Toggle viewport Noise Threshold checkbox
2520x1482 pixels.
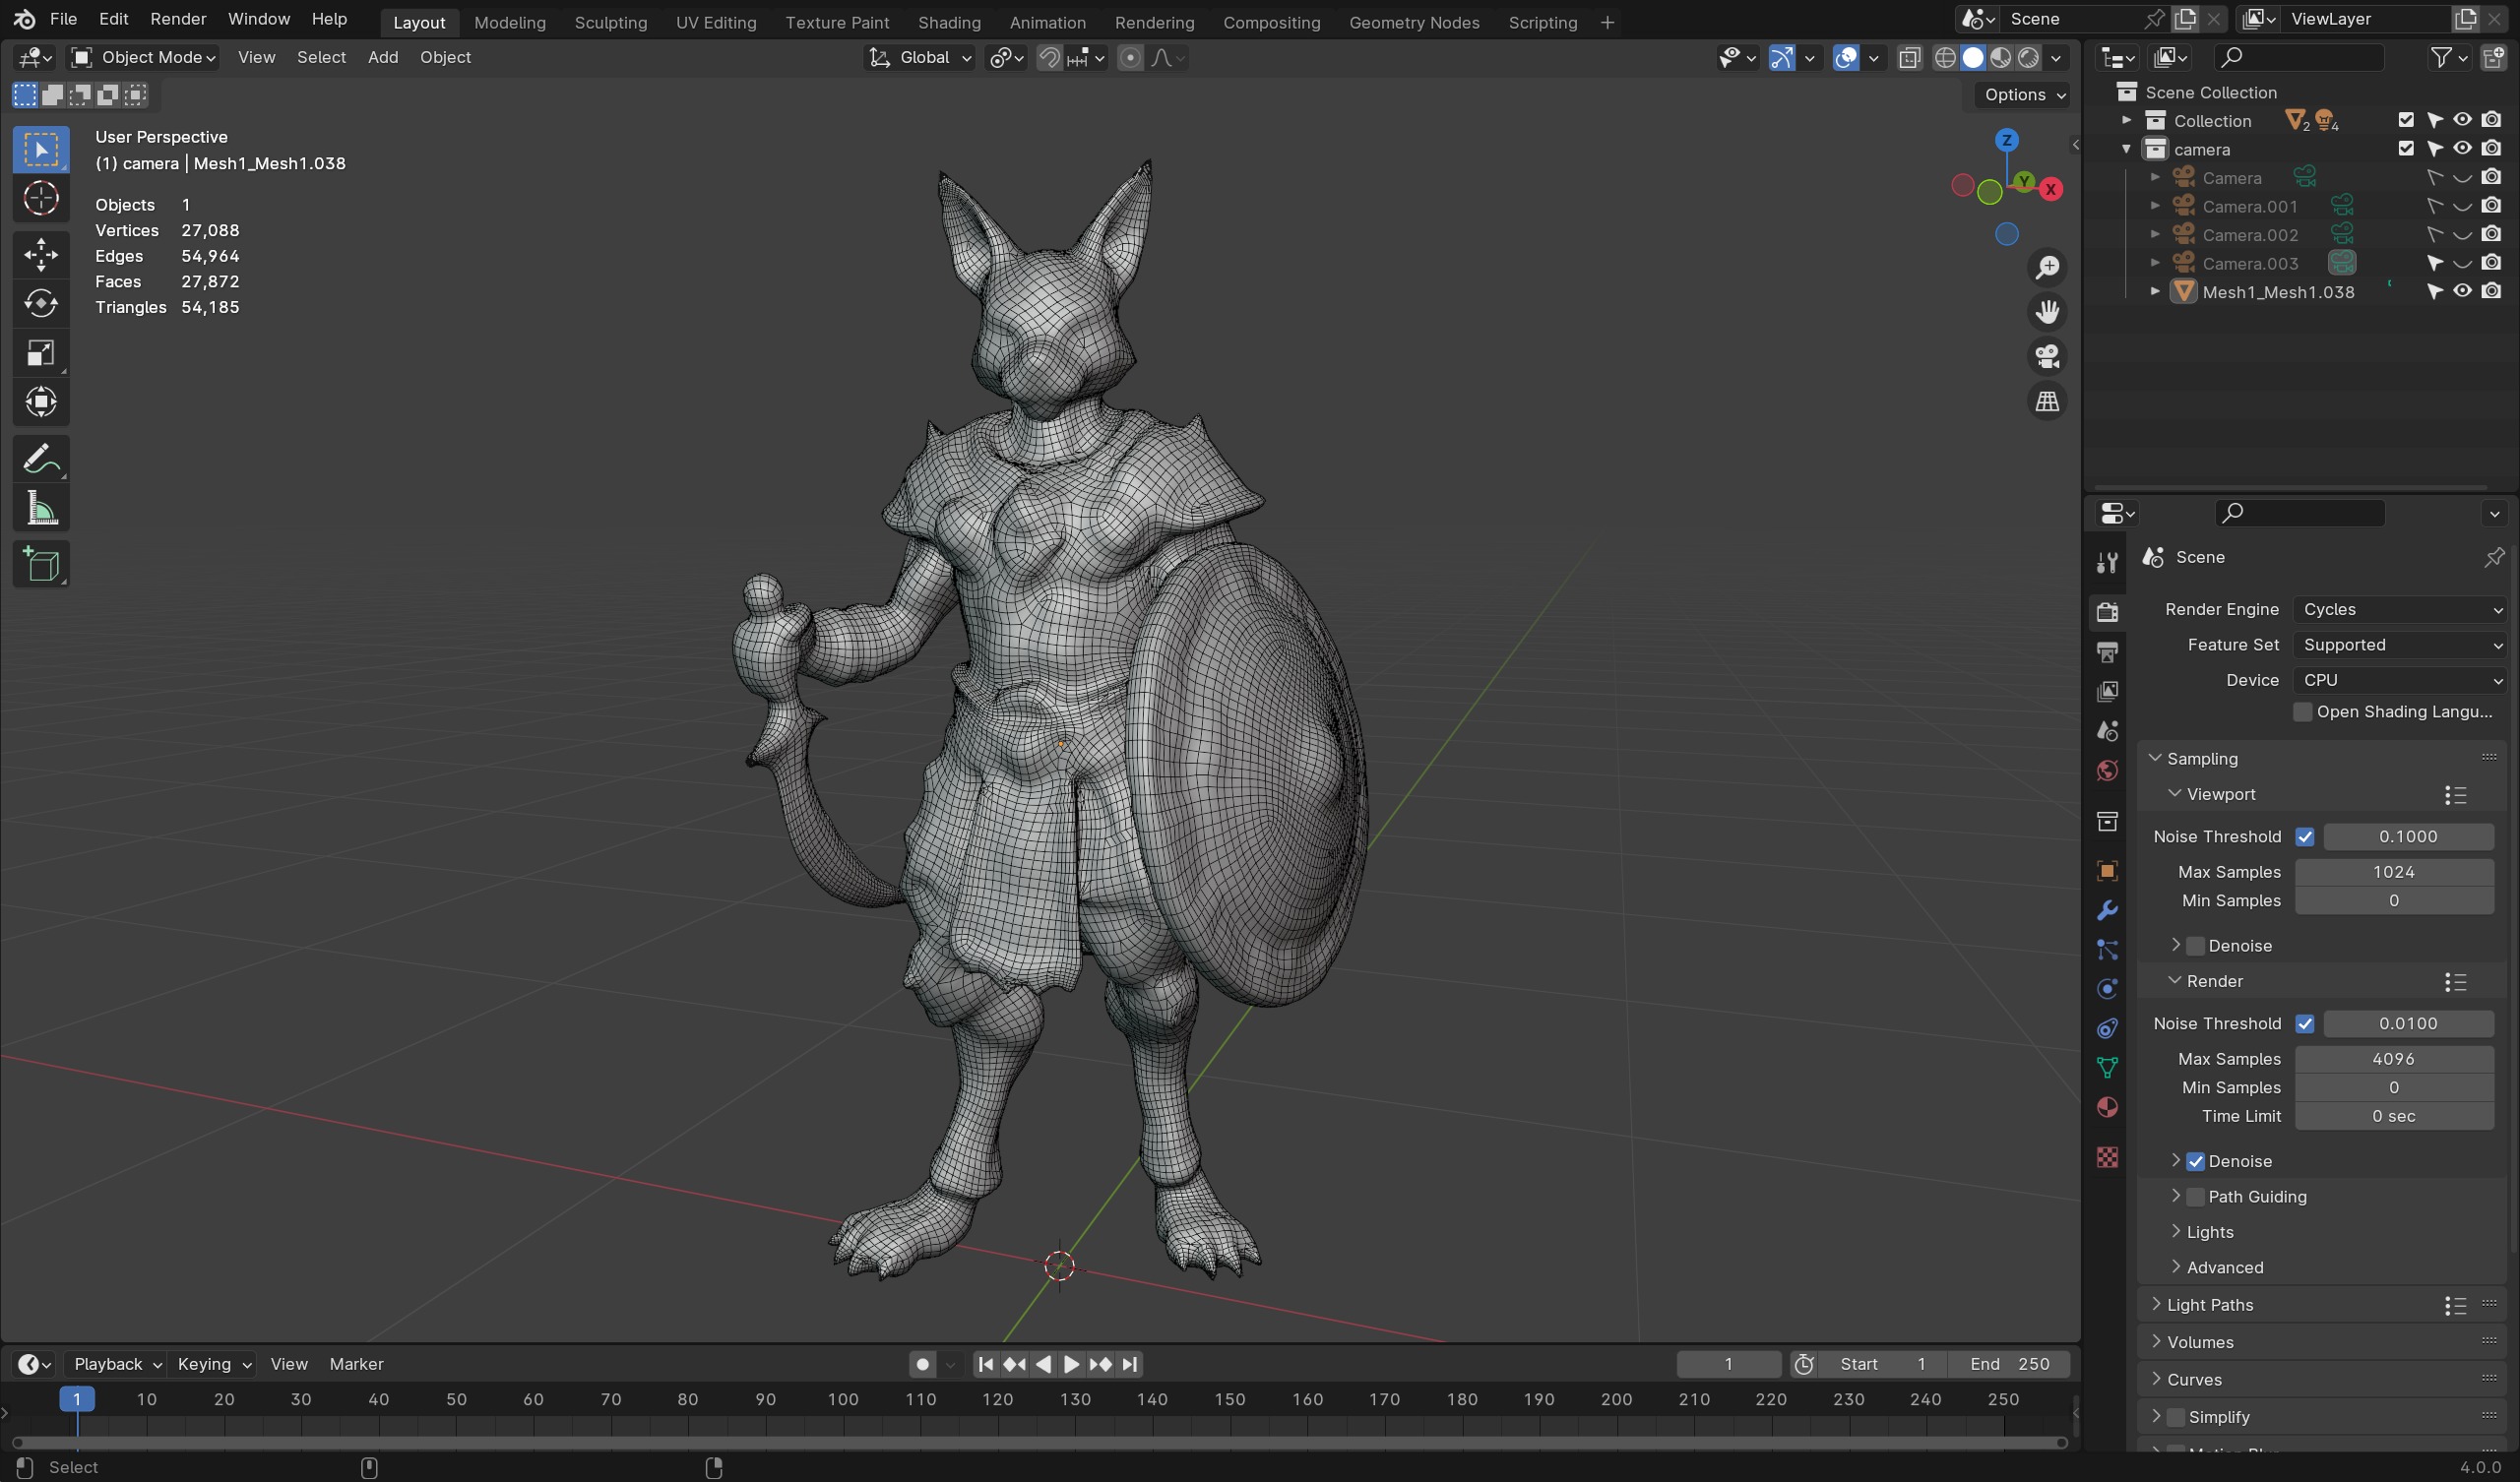2305,837
